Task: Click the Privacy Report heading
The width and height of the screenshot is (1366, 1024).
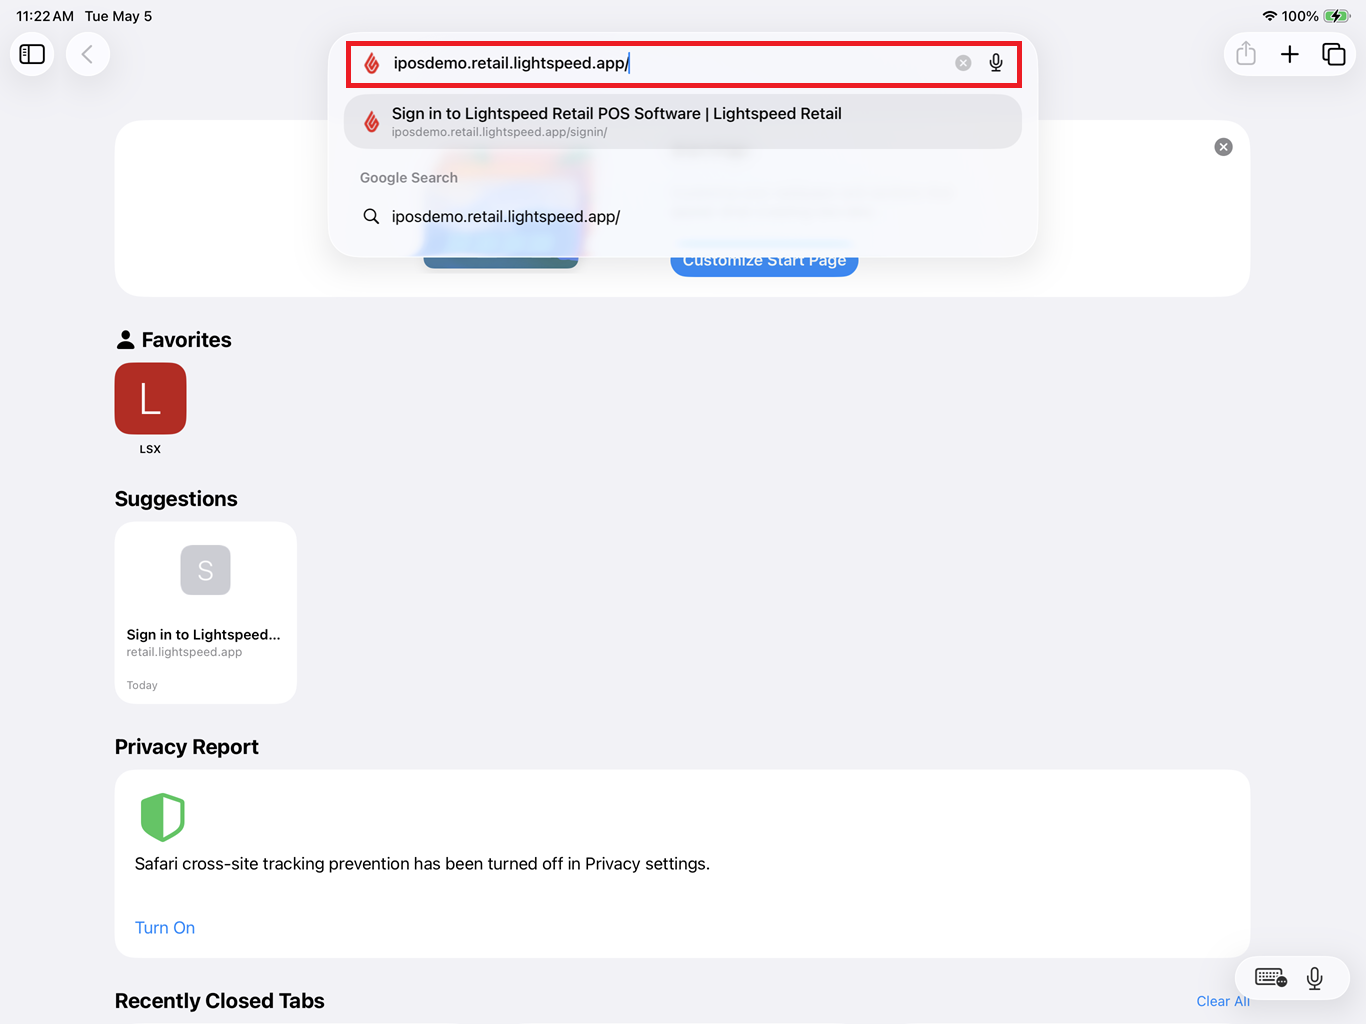Action: [x=187, y=747]
